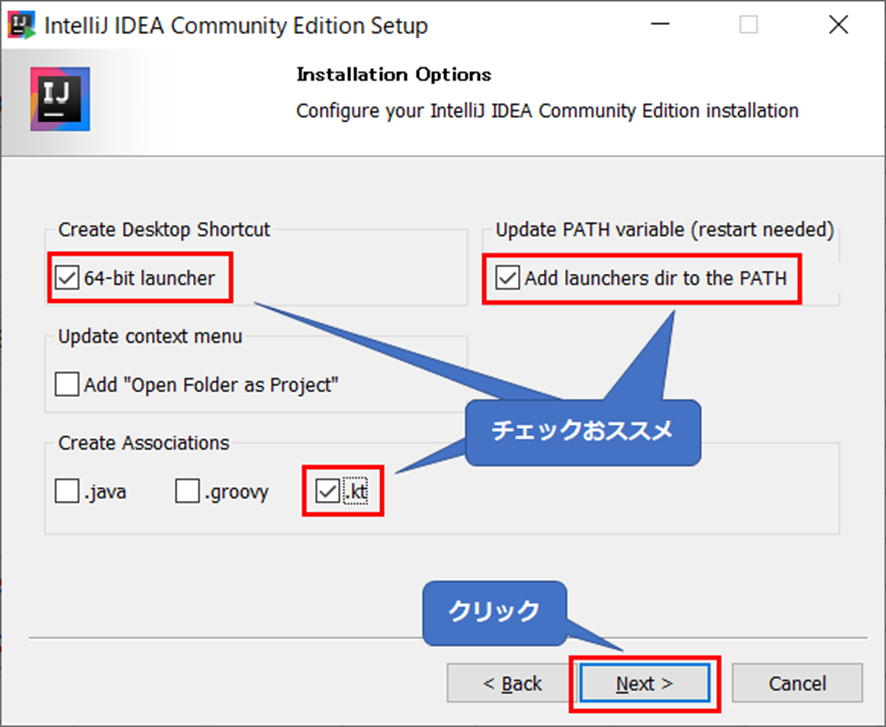Click the Create Desktop Shortcut group label
The width and height of the screenshot is (886, 727).
pos(164,229)
